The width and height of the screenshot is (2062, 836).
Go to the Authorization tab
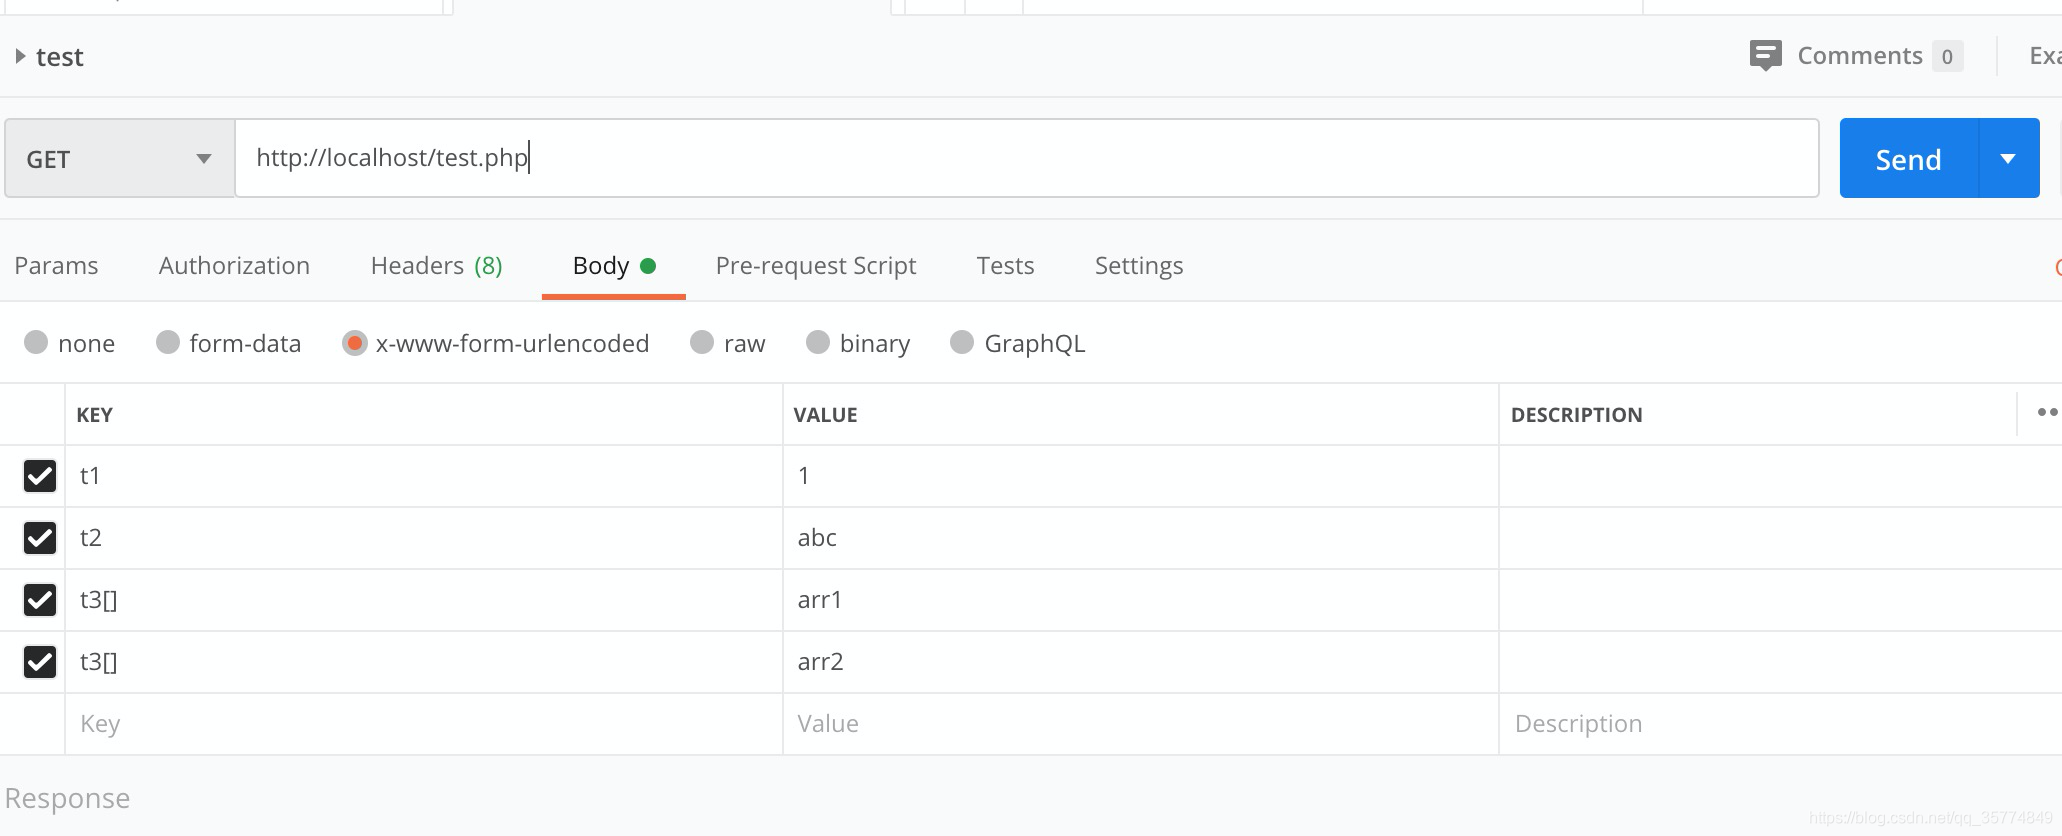tap(234, 266)
